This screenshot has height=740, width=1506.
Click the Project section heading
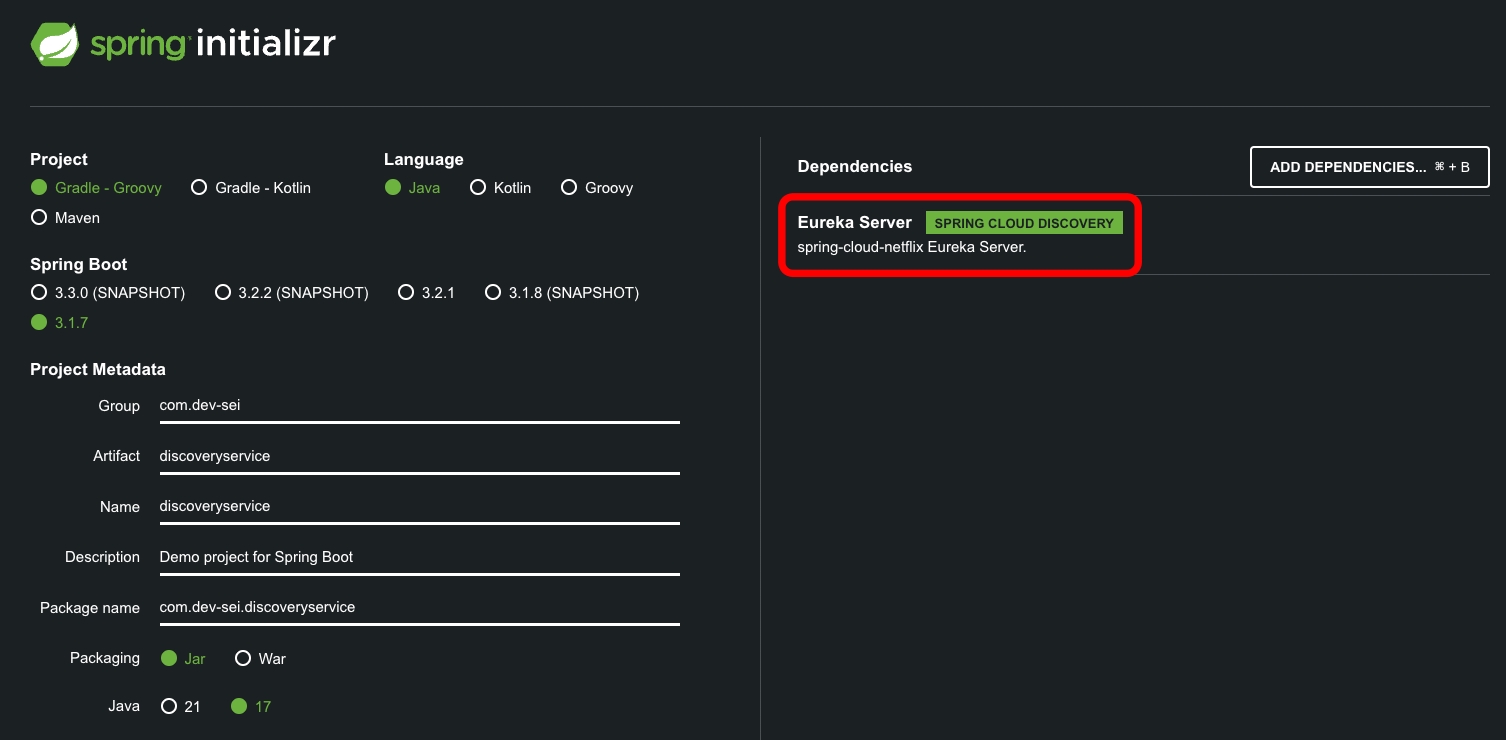coord(59,160)
